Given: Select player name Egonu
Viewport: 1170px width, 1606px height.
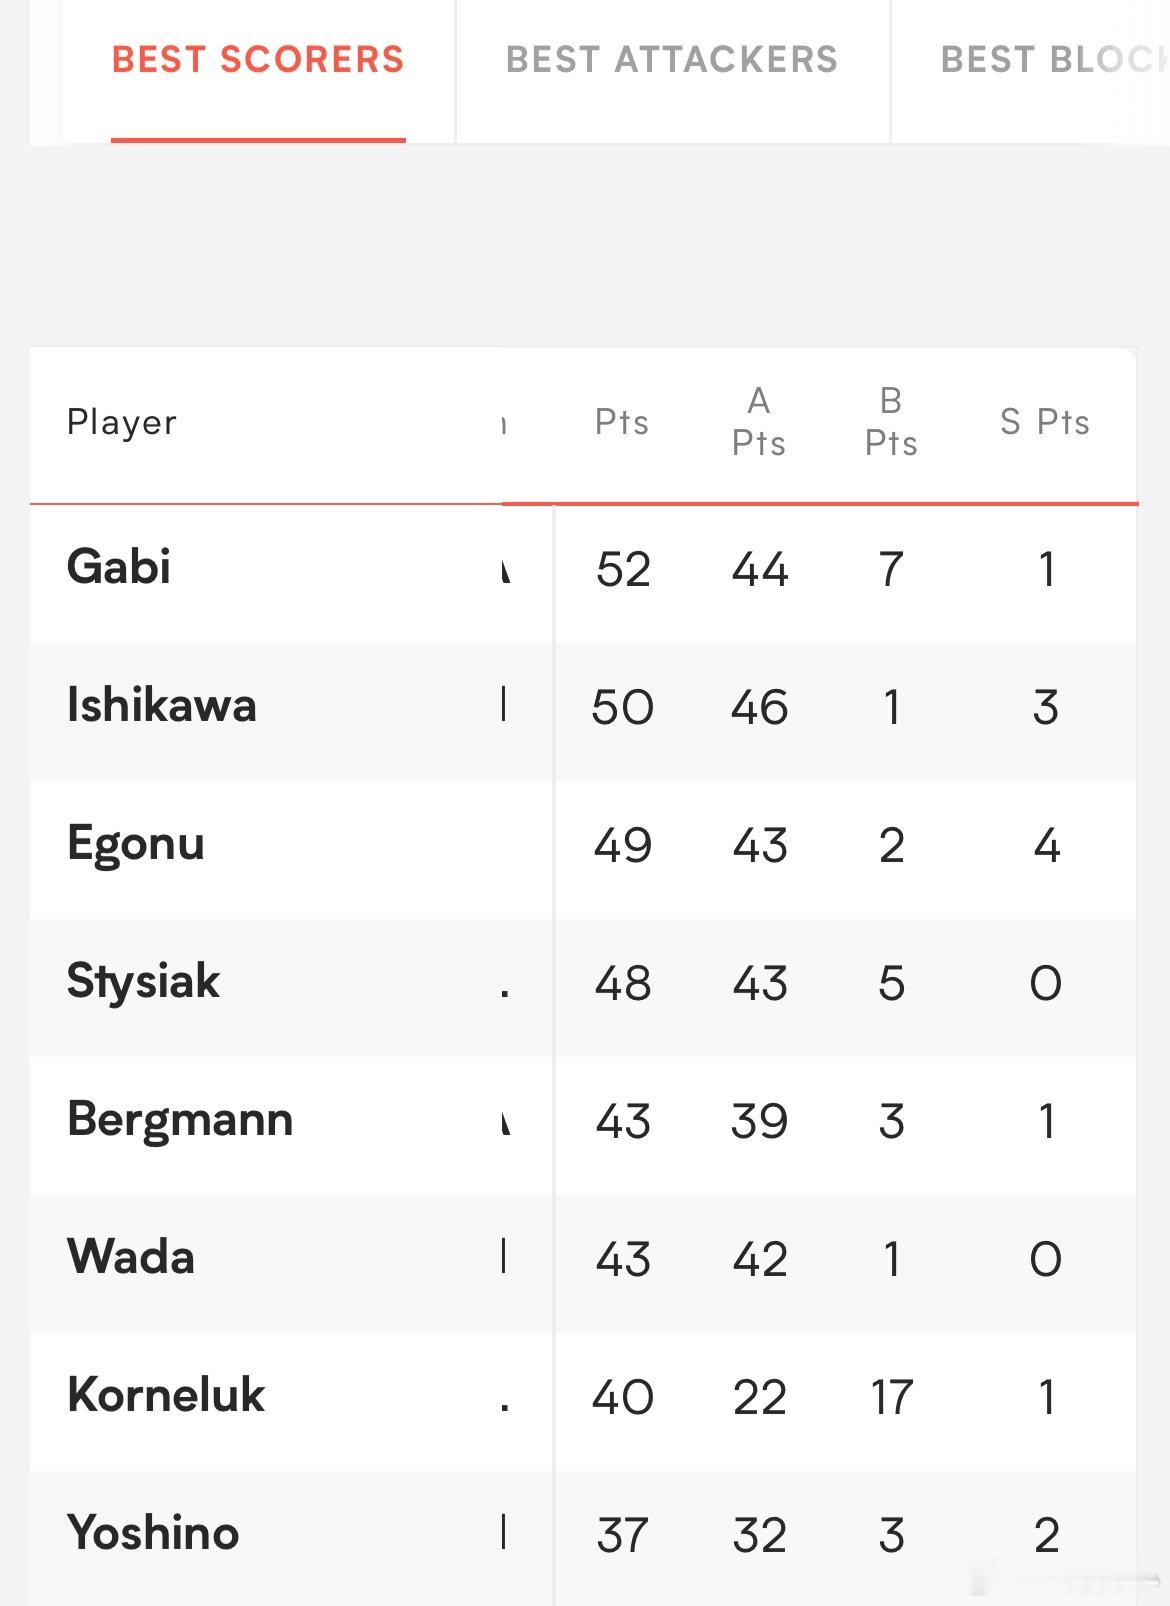Looking at the screenshot, I should 136,844.
